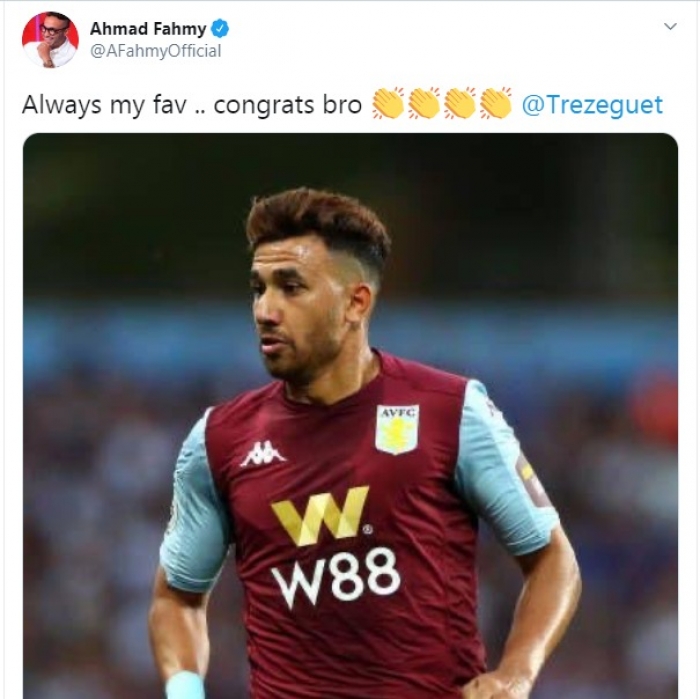Image resolution: width=700 pixels, height=699 pixels.
Task: Click Ahmad Fahmy's profile avatar
Action: click(x=50, y=40)
